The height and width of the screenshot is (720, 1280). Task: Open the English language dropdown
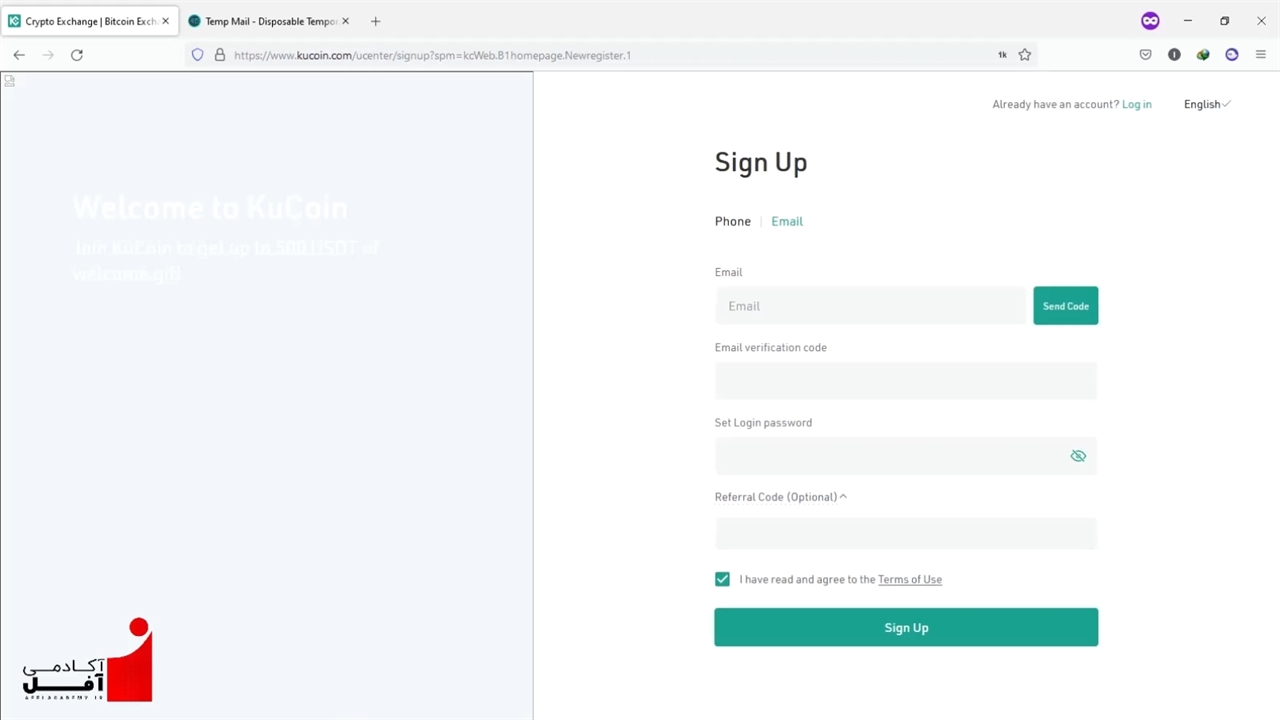[x=1207, y=104]
